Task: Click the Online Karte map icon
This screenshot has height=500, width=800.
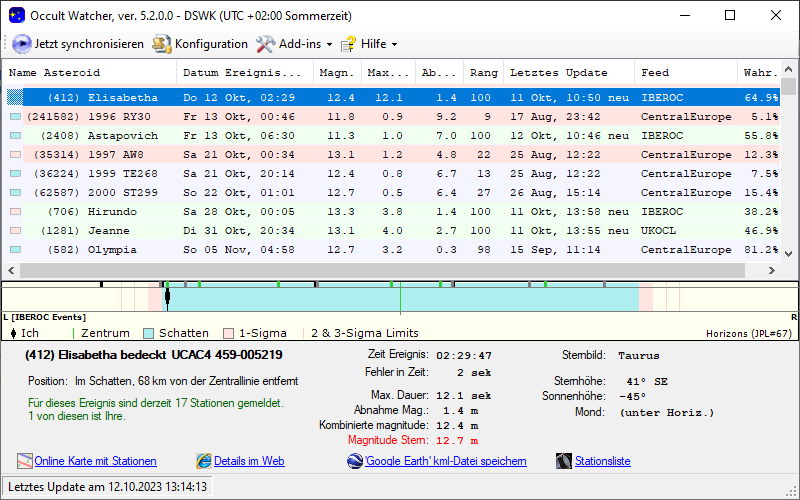Action: [25, 461]
